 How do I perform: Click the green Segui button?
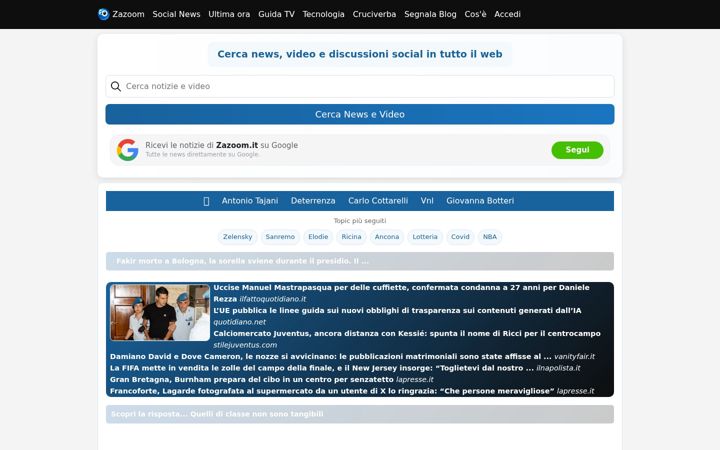click(577, 150)
